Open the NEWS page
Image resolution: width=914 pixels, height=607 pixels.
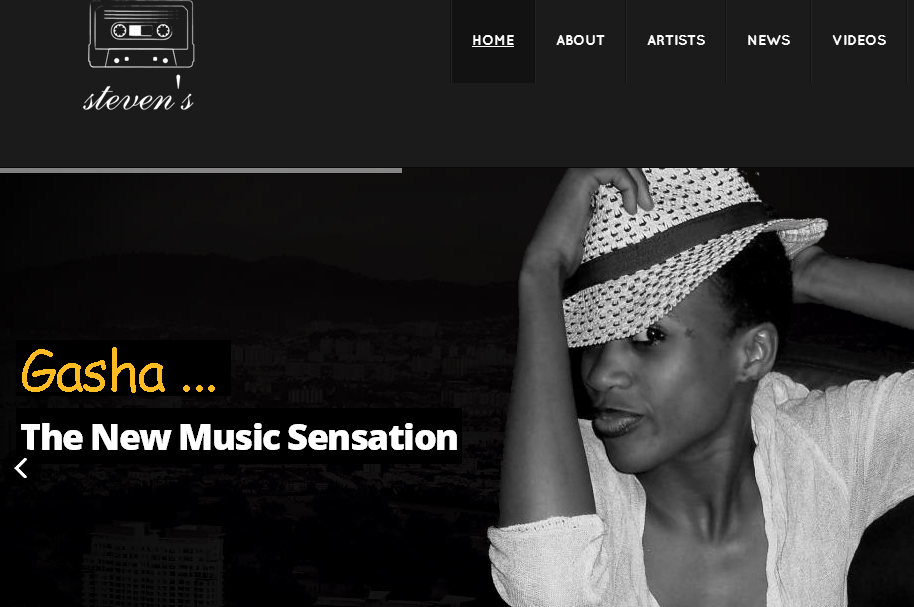pyautogui.click(x=769, y=40)
